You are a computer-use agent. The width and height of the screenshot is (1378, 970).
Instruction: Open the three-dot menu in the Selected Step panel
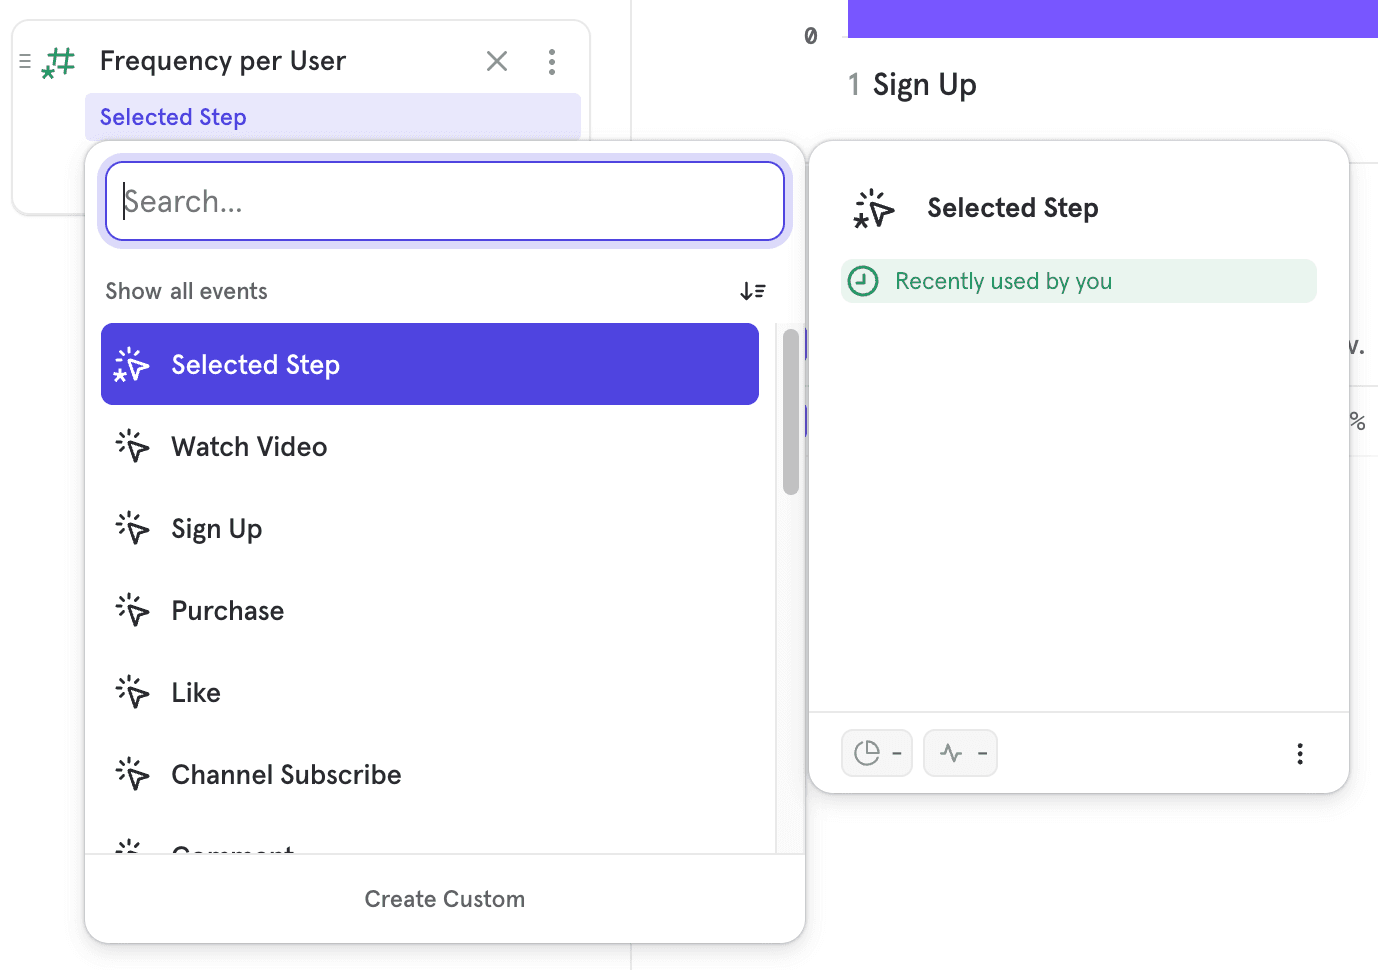click(x=1300, y=753)
